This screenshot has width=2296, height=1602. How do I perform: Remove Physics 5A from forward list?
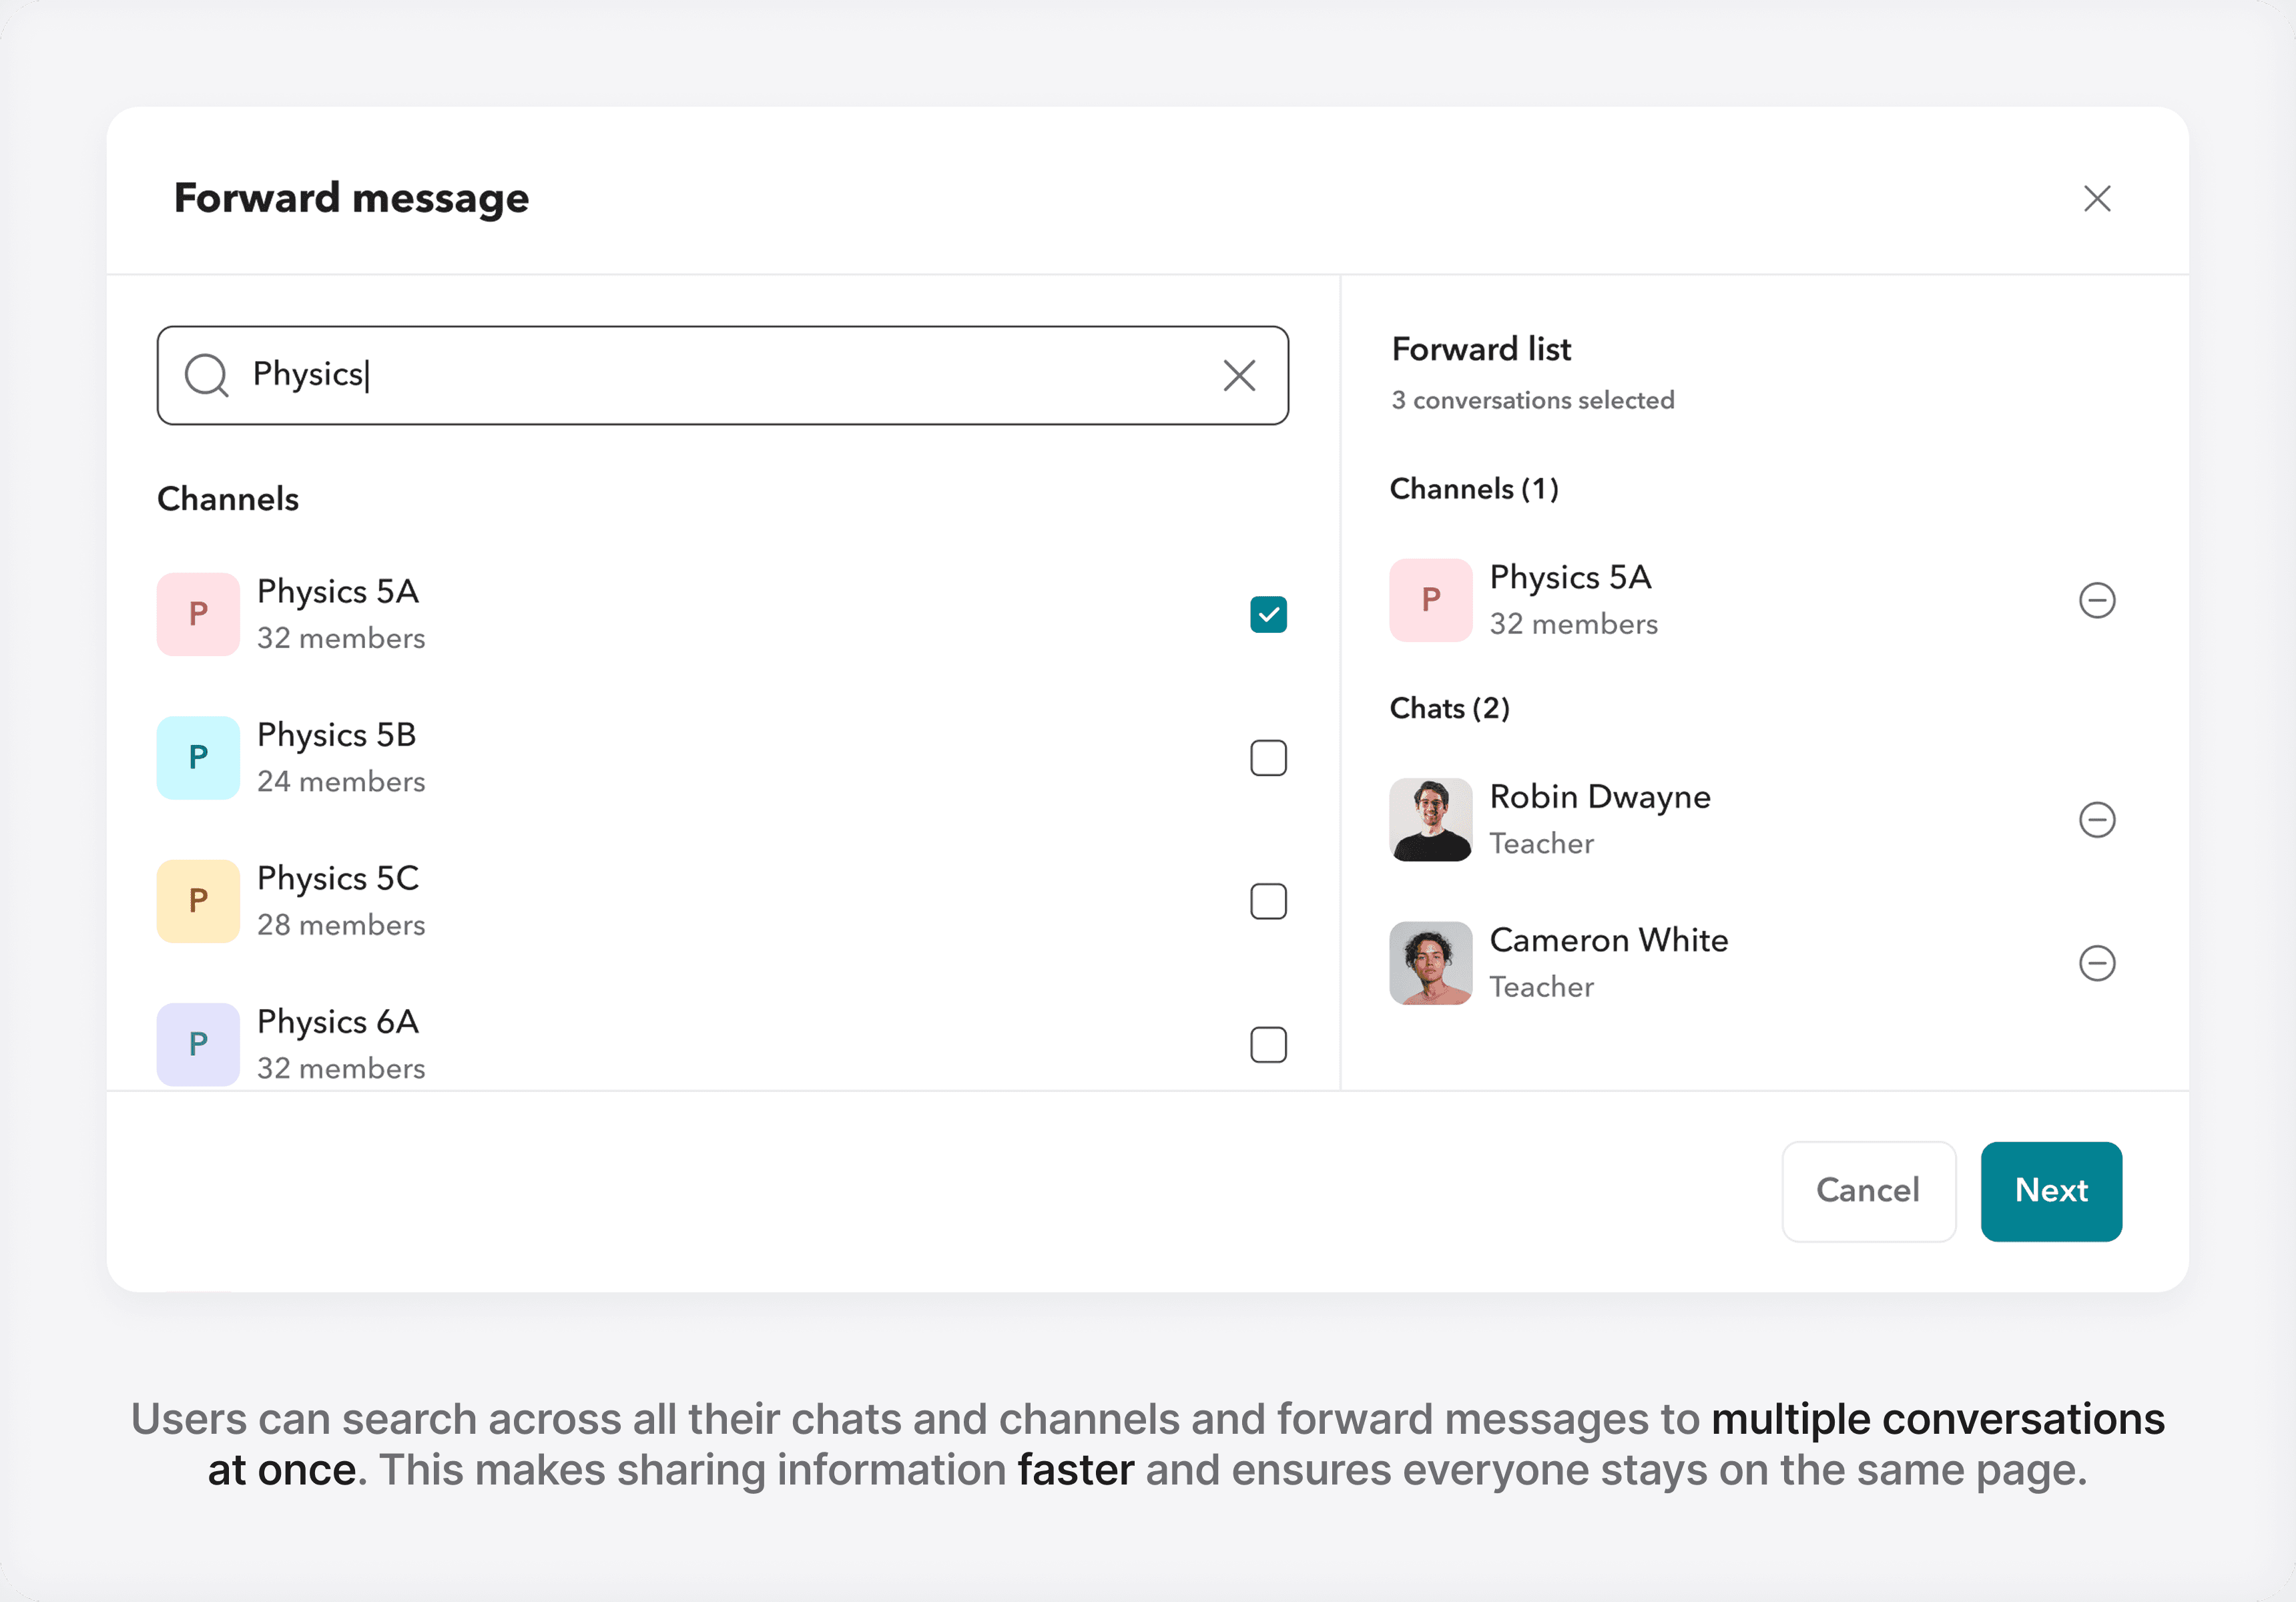click(2097, 600)
